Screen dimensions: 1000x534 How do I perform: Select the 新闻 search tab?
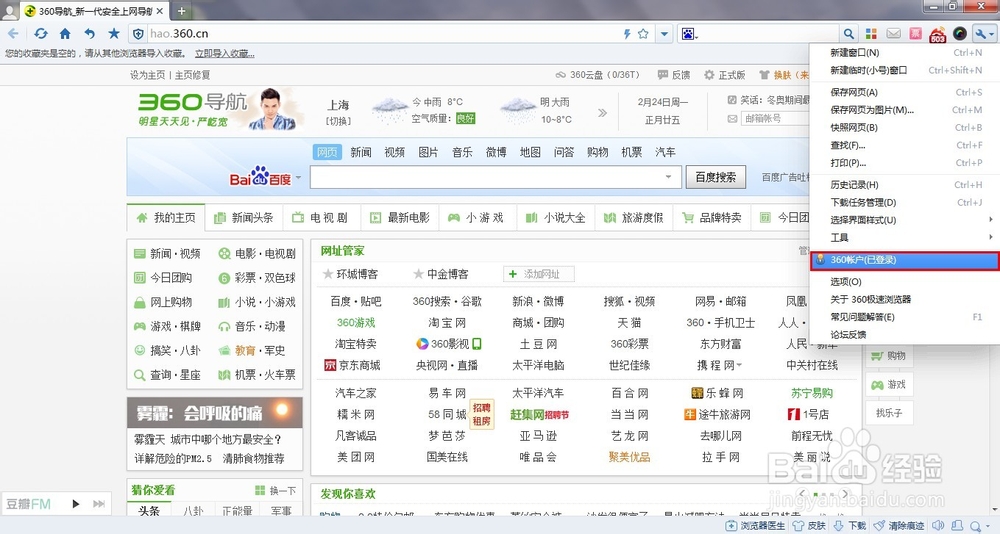361,152
